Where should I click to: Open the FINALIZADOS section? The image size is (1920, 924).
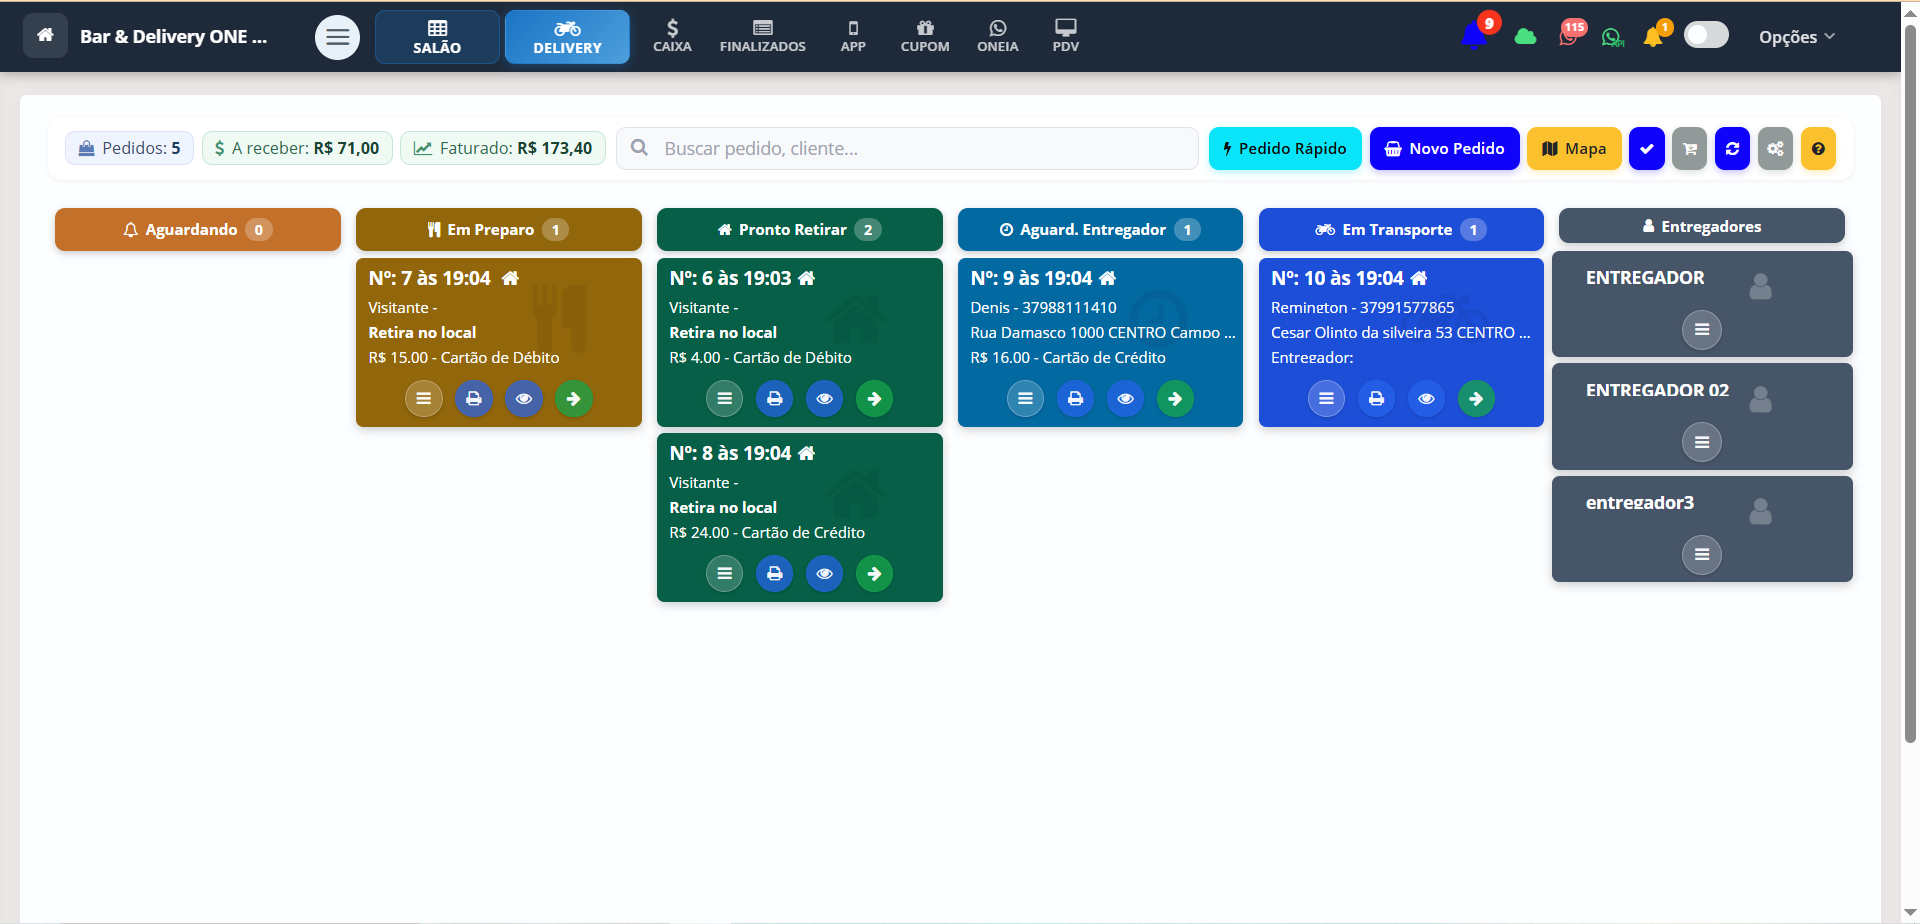pos(762,37)
